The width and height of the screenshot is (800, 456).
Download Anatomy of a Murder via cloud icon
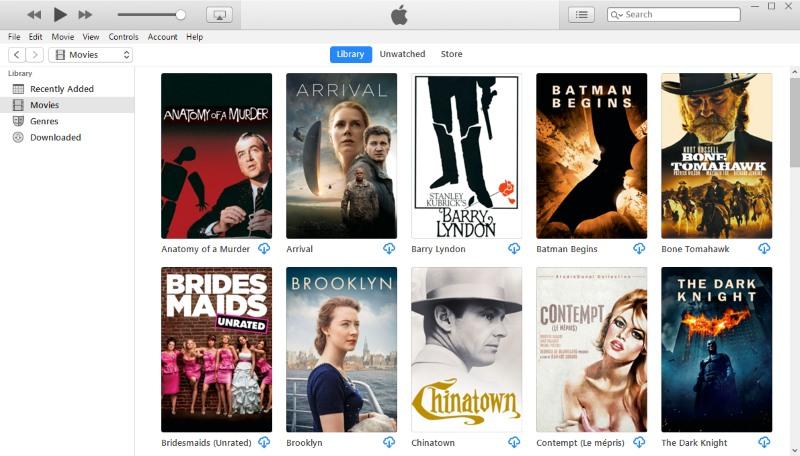coord(264,248)
